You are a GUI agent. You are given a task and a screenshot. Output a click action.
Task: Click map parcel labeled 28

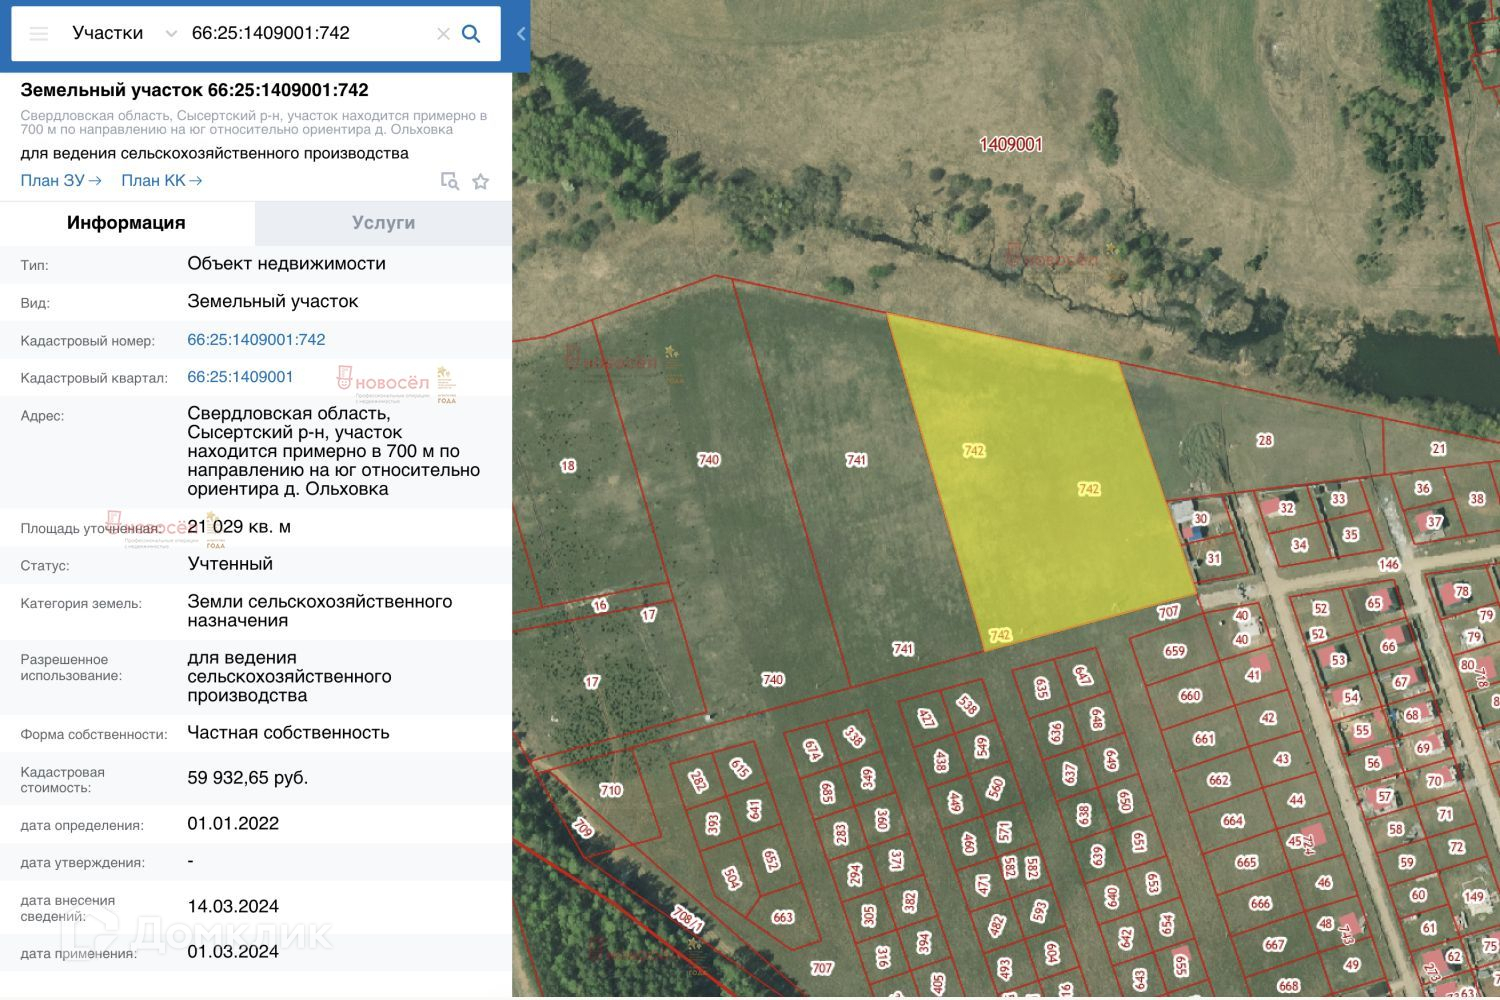[x=1265, y=440]
